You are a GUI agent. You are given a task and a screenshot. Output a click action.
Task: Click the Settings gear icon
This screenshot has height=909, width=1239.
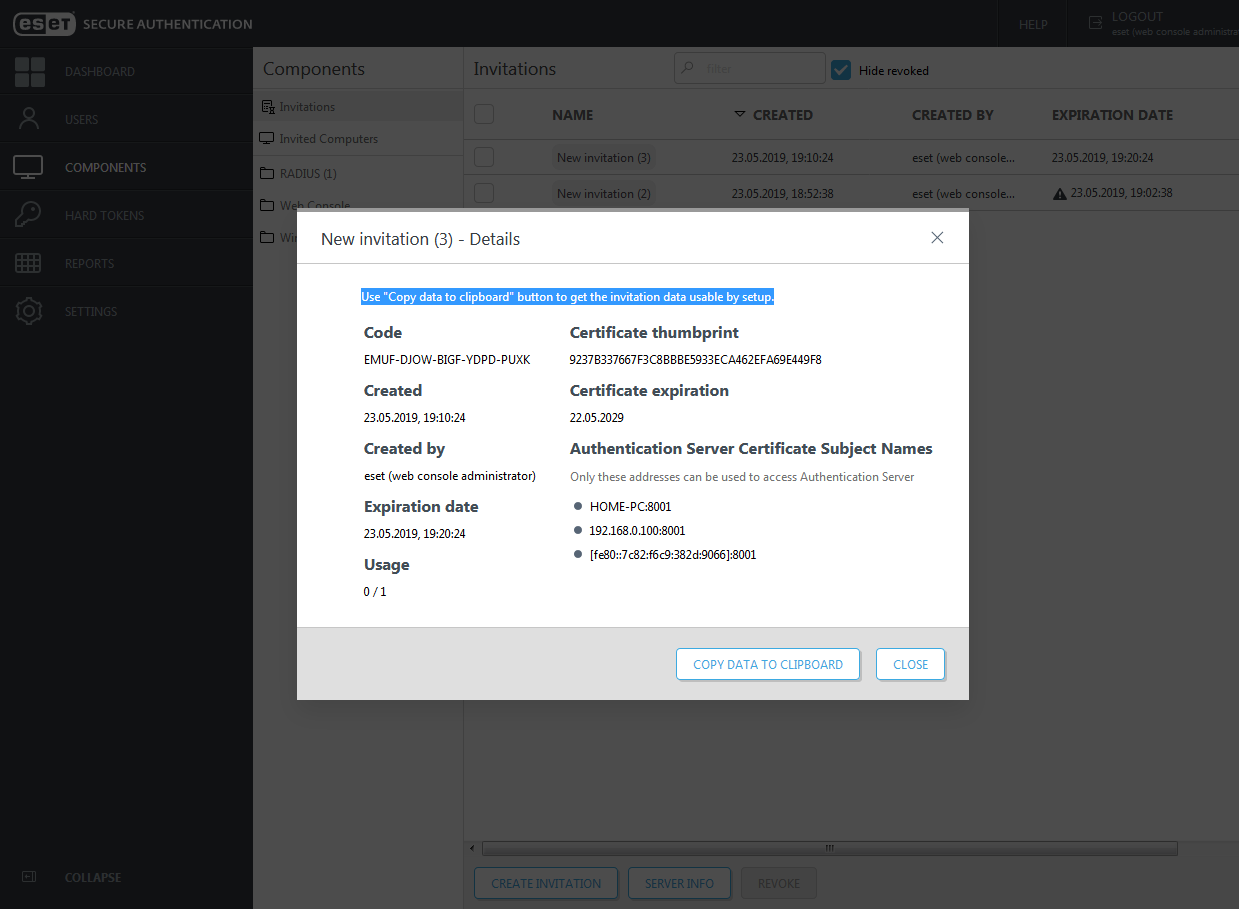tap(29, 311)
